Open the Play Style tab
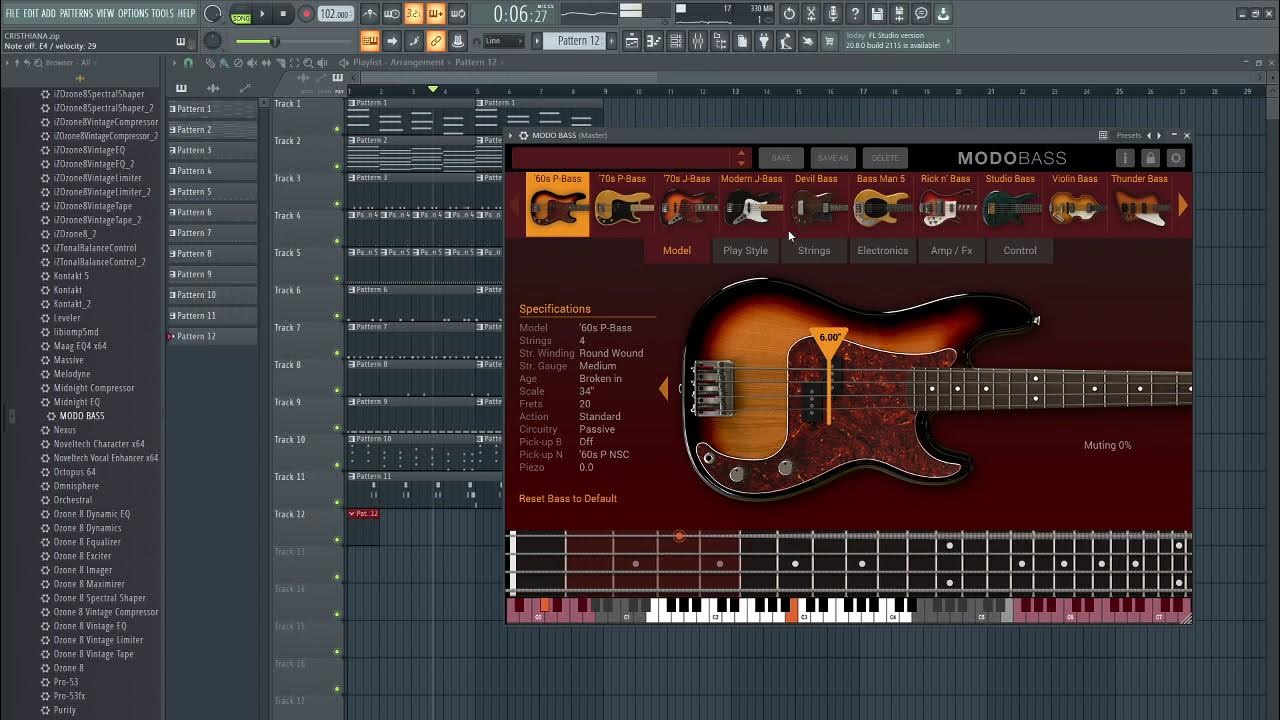Viewport: 1280px width, 720px height. click(746, 250)
